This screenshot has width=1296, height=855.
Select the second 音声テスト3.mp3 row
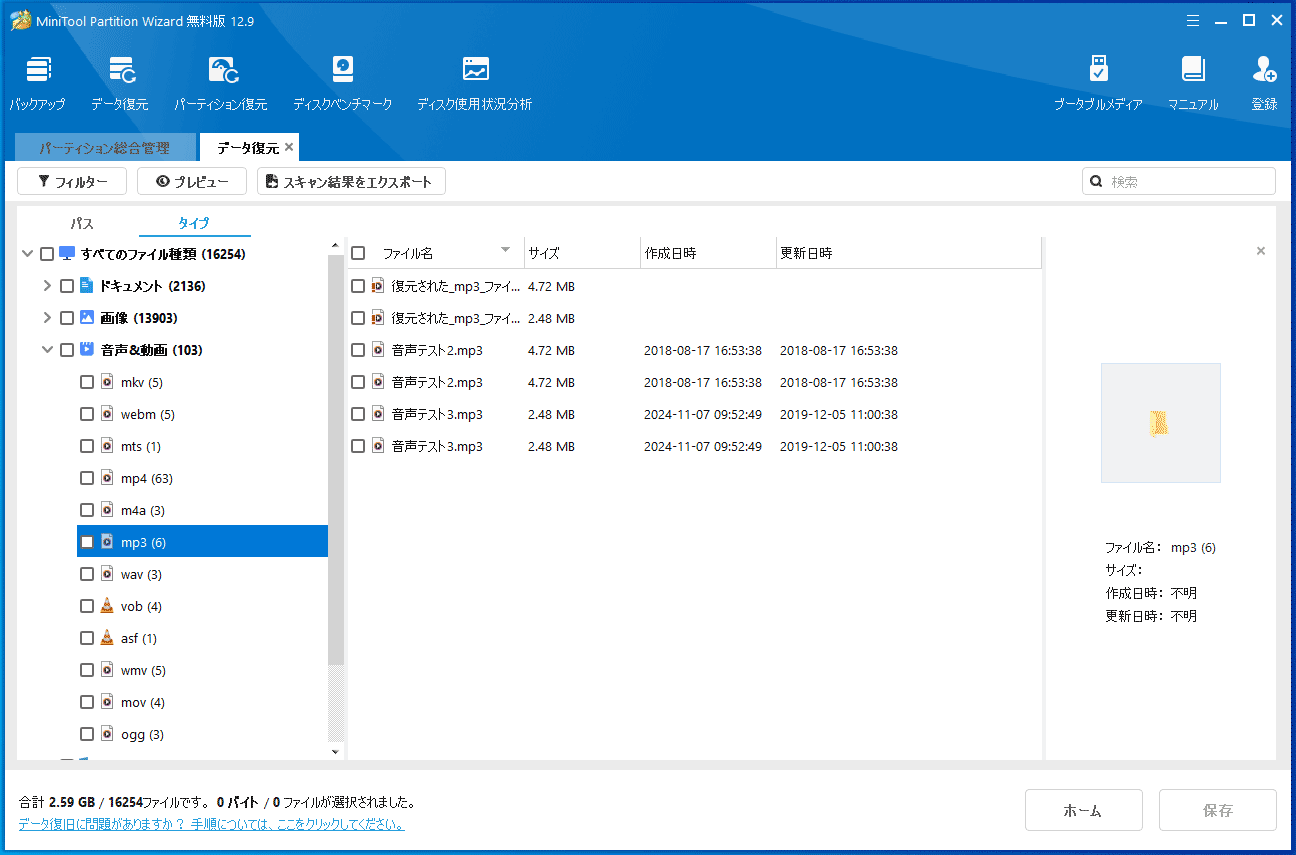tap(694, 446)
